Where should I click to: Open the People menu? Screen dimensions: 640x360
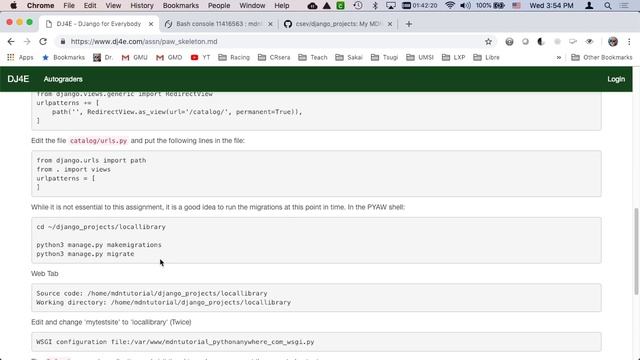tap(219, 6)
